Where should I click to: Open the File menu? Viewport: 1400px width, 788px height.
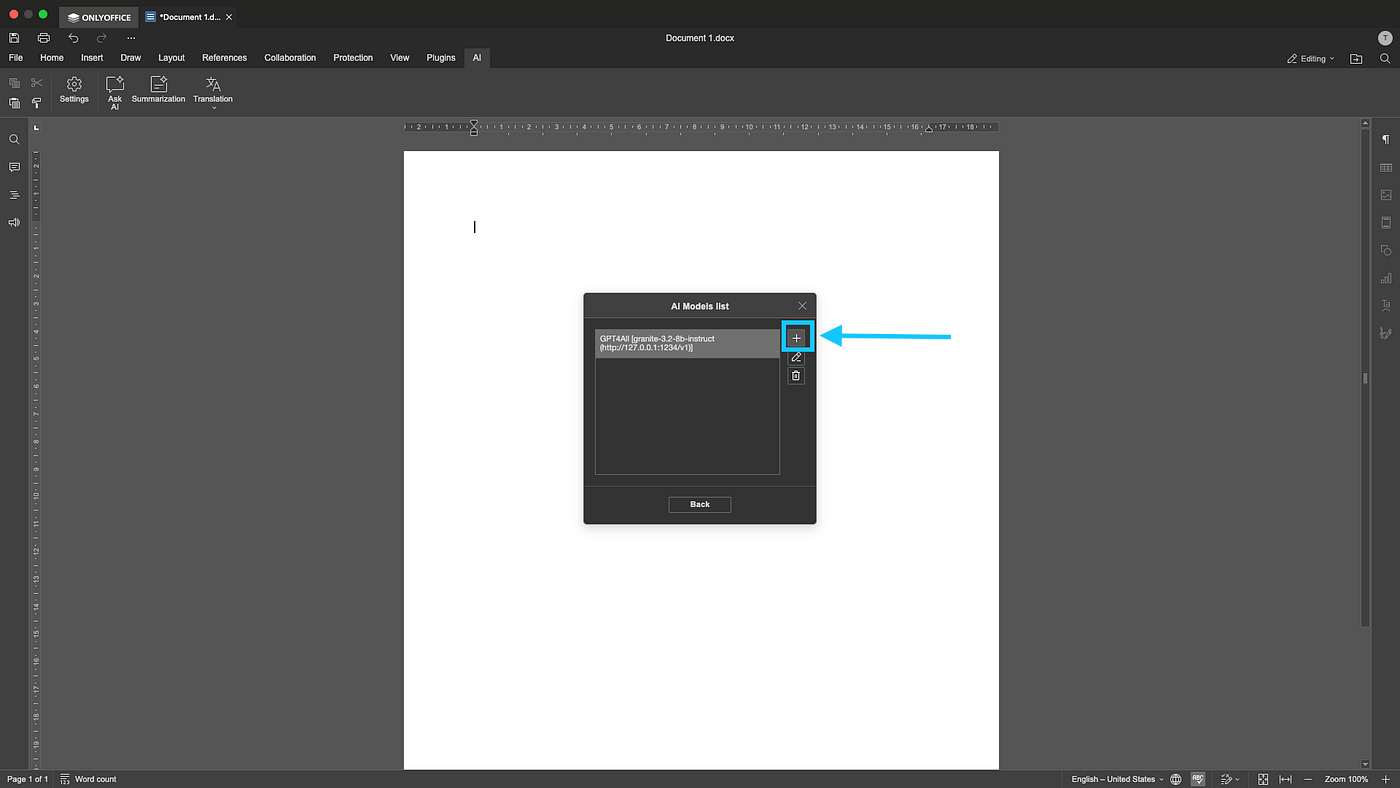(16, 58)
